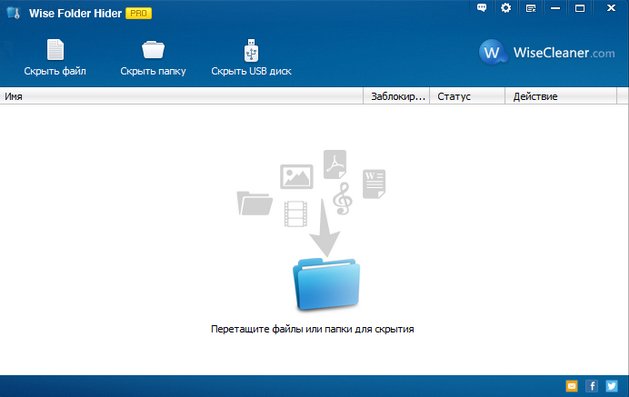The image size is (629, 397).
Task: Open the feedback chat bubble icon
Action: (x=482, y=8)
